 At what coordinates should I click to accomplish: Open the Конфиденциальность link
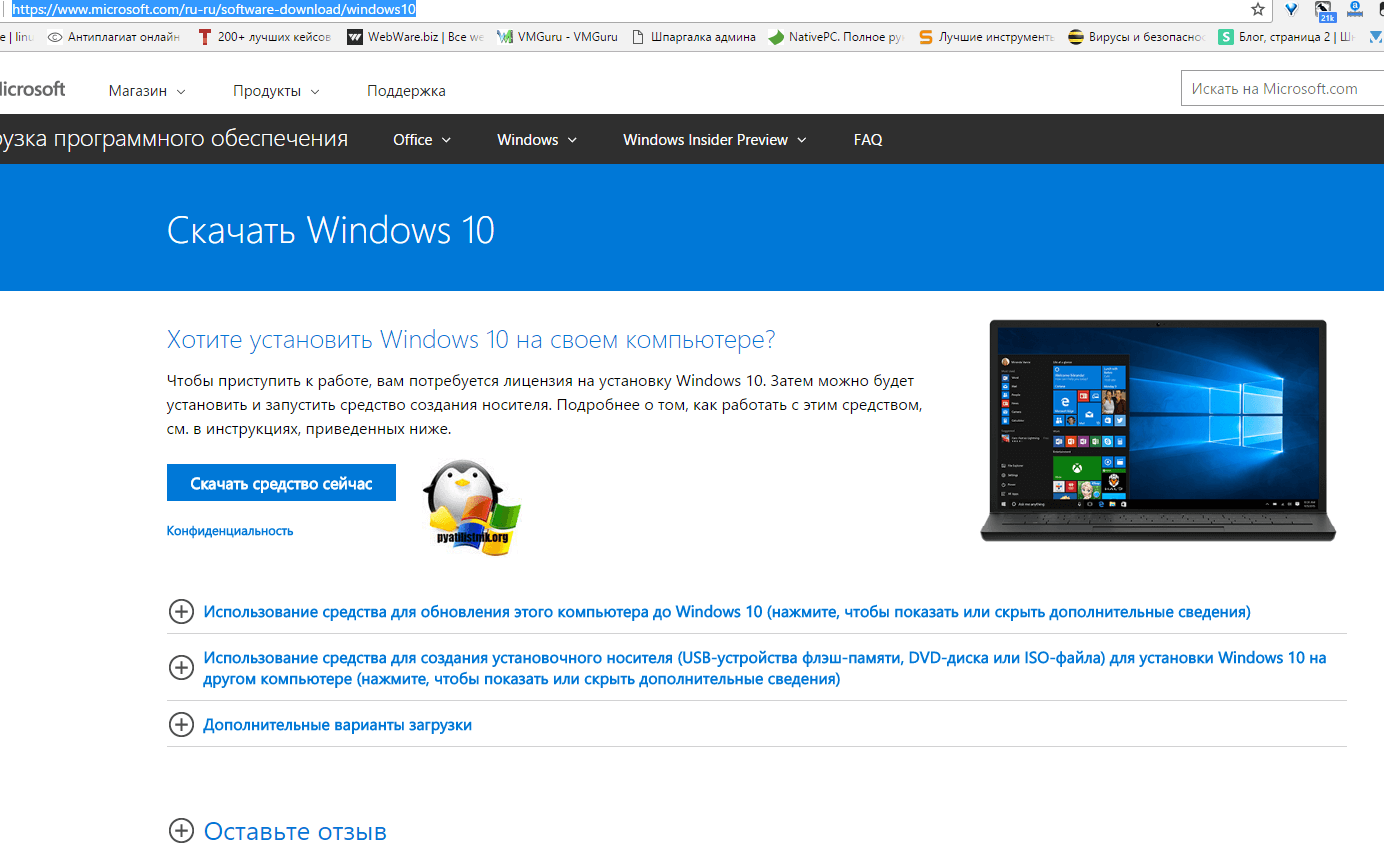[x=230, y=531]
